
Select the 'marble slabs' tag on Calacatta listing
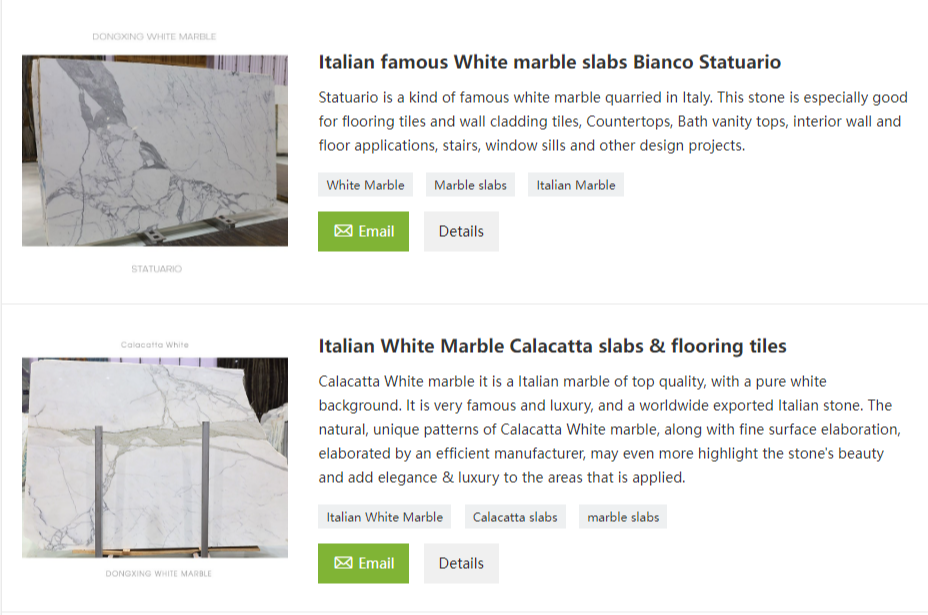622,517
